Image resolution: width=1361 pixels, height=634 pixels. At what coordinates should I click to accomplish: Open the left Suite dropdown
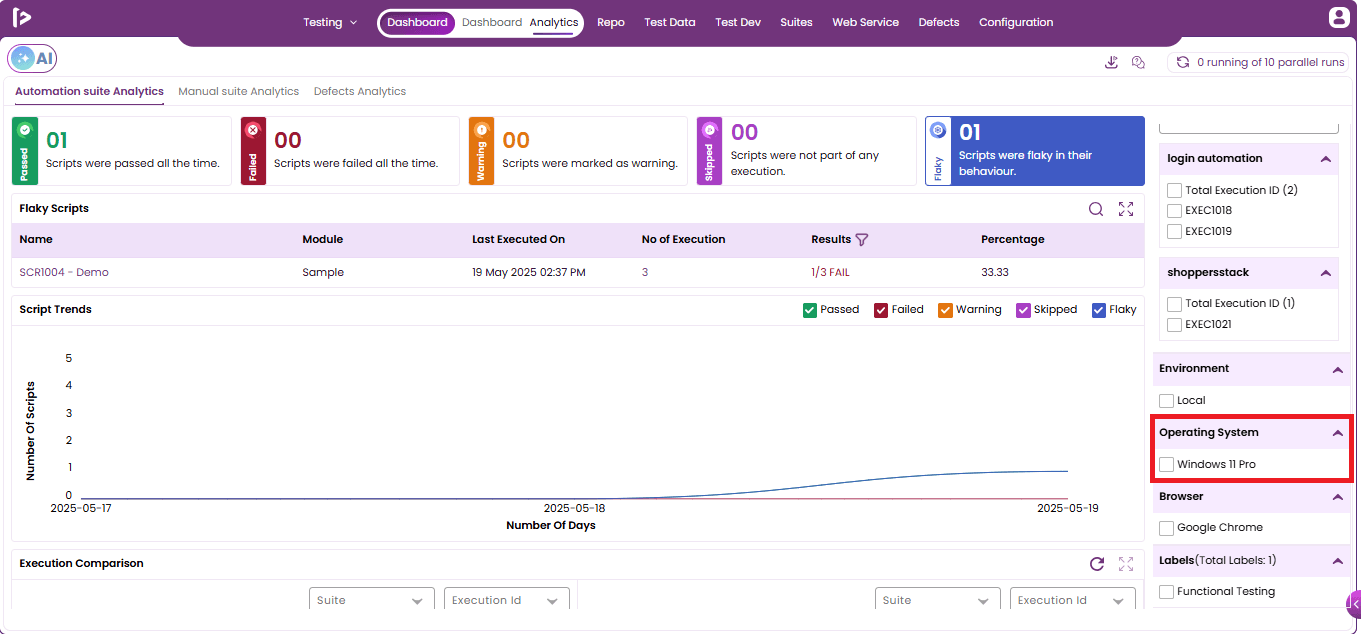[372, 600]
